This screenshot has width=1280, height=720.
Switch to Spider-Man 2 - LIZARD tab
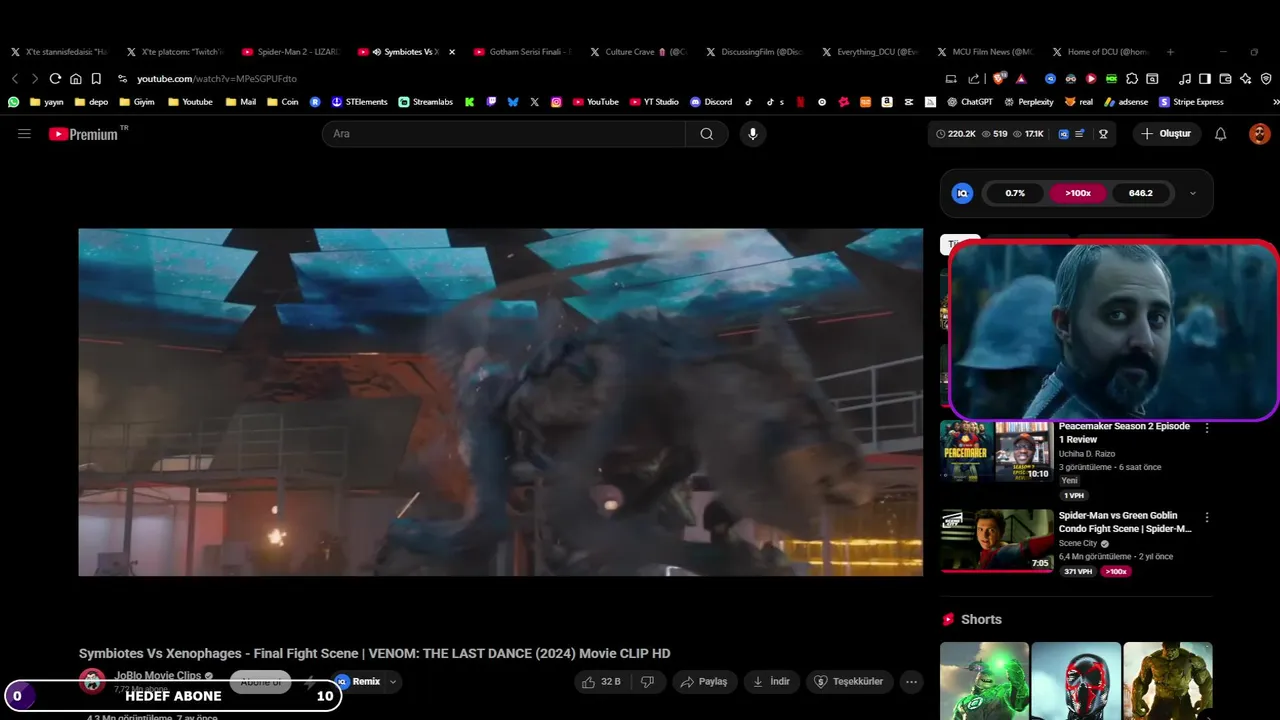pyautogui.click(x=290, y=51)
